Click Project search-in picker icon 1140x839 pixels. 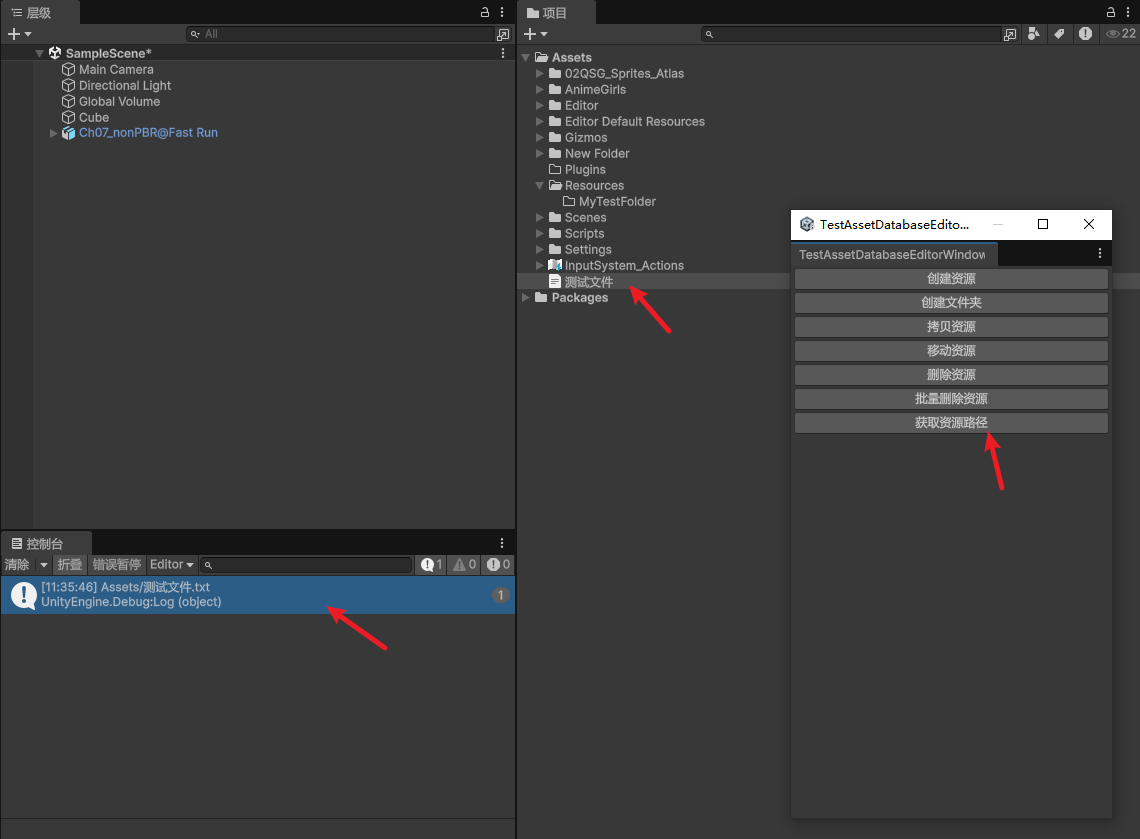(x=1010, y=34)
